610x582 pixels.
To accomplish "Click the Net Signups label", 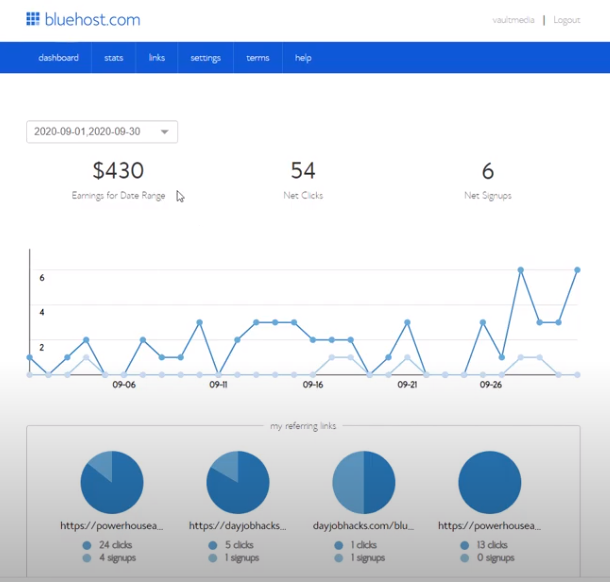I will (x=488, y=195).
